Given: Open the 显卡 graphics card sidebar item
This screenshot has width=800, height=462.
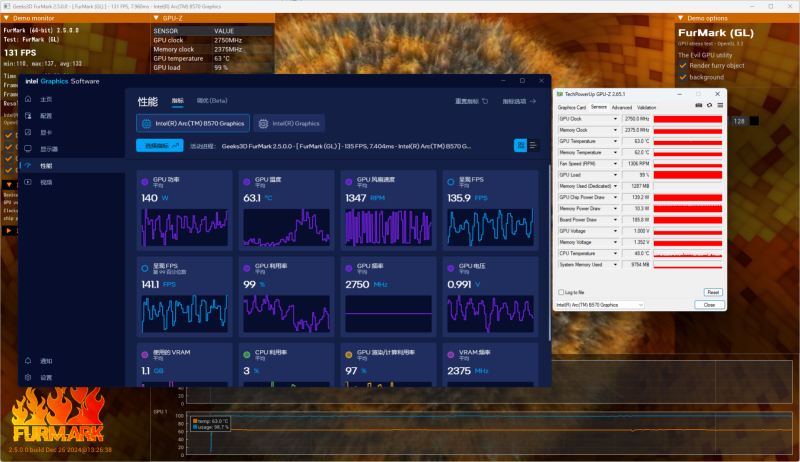Looking at the screenshot, I should 29,132.
